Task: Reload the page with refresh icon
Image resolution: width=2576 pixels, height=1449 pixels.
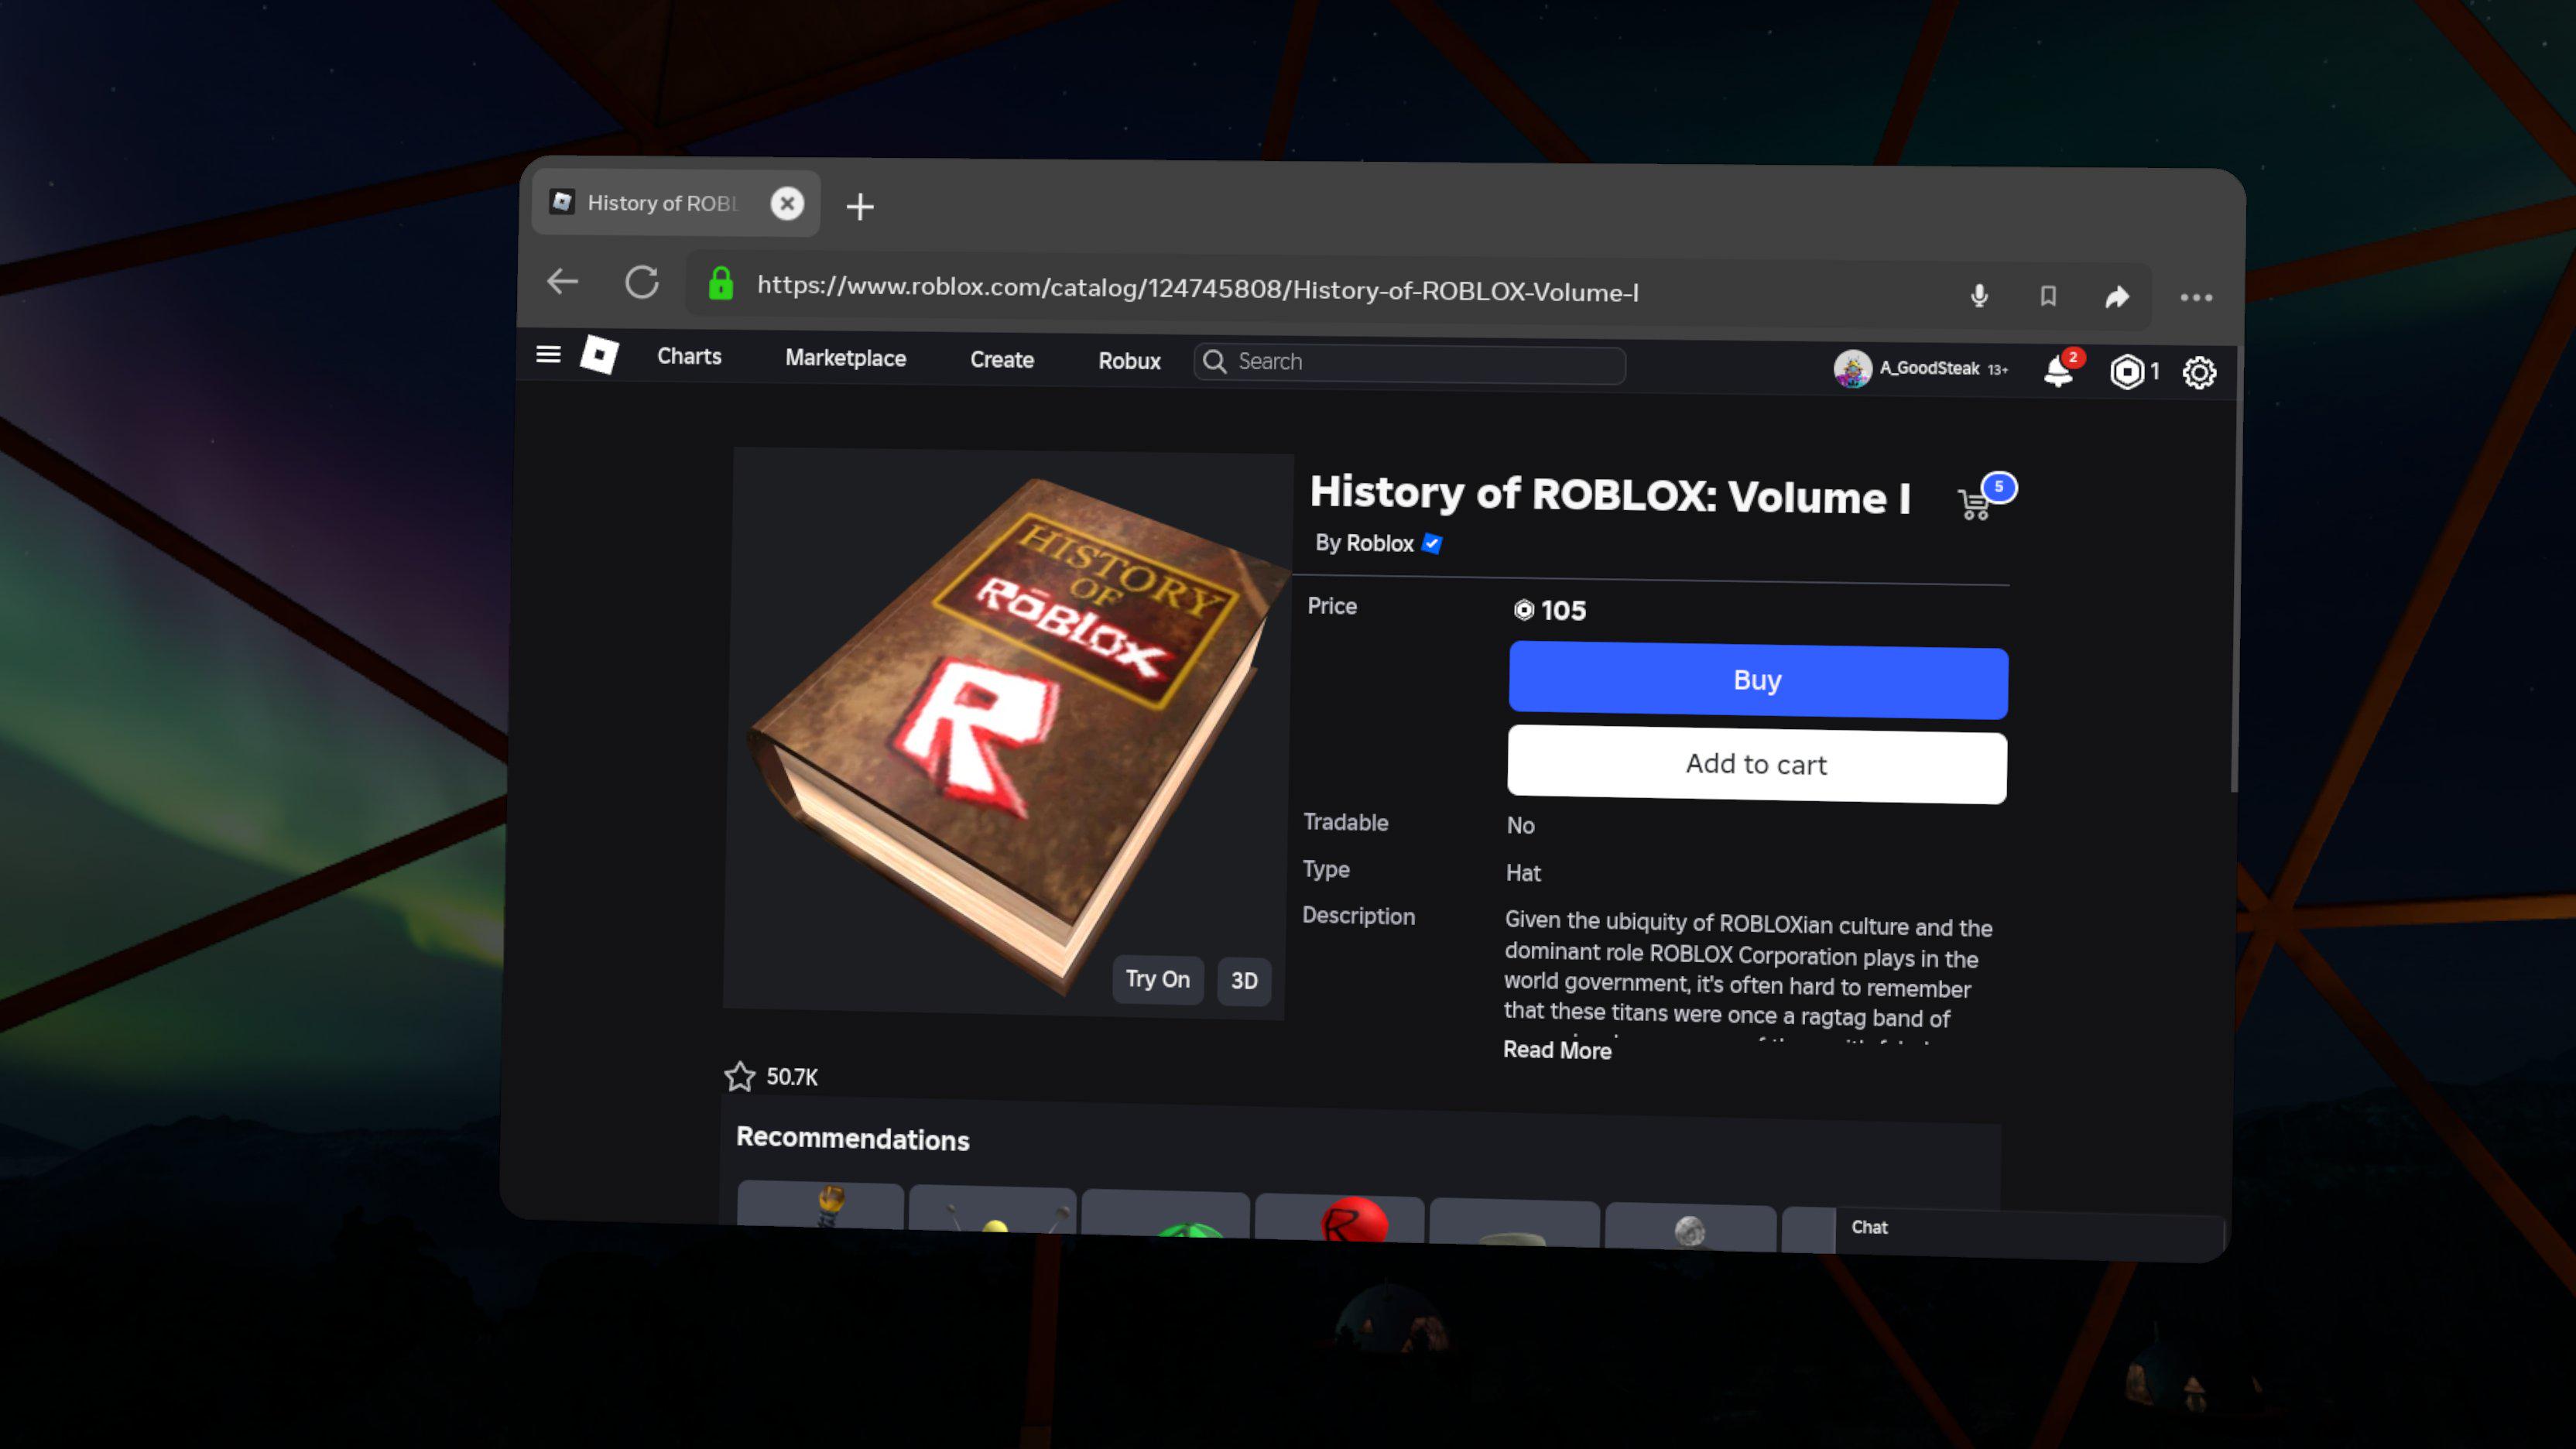Action: (642, 282)
